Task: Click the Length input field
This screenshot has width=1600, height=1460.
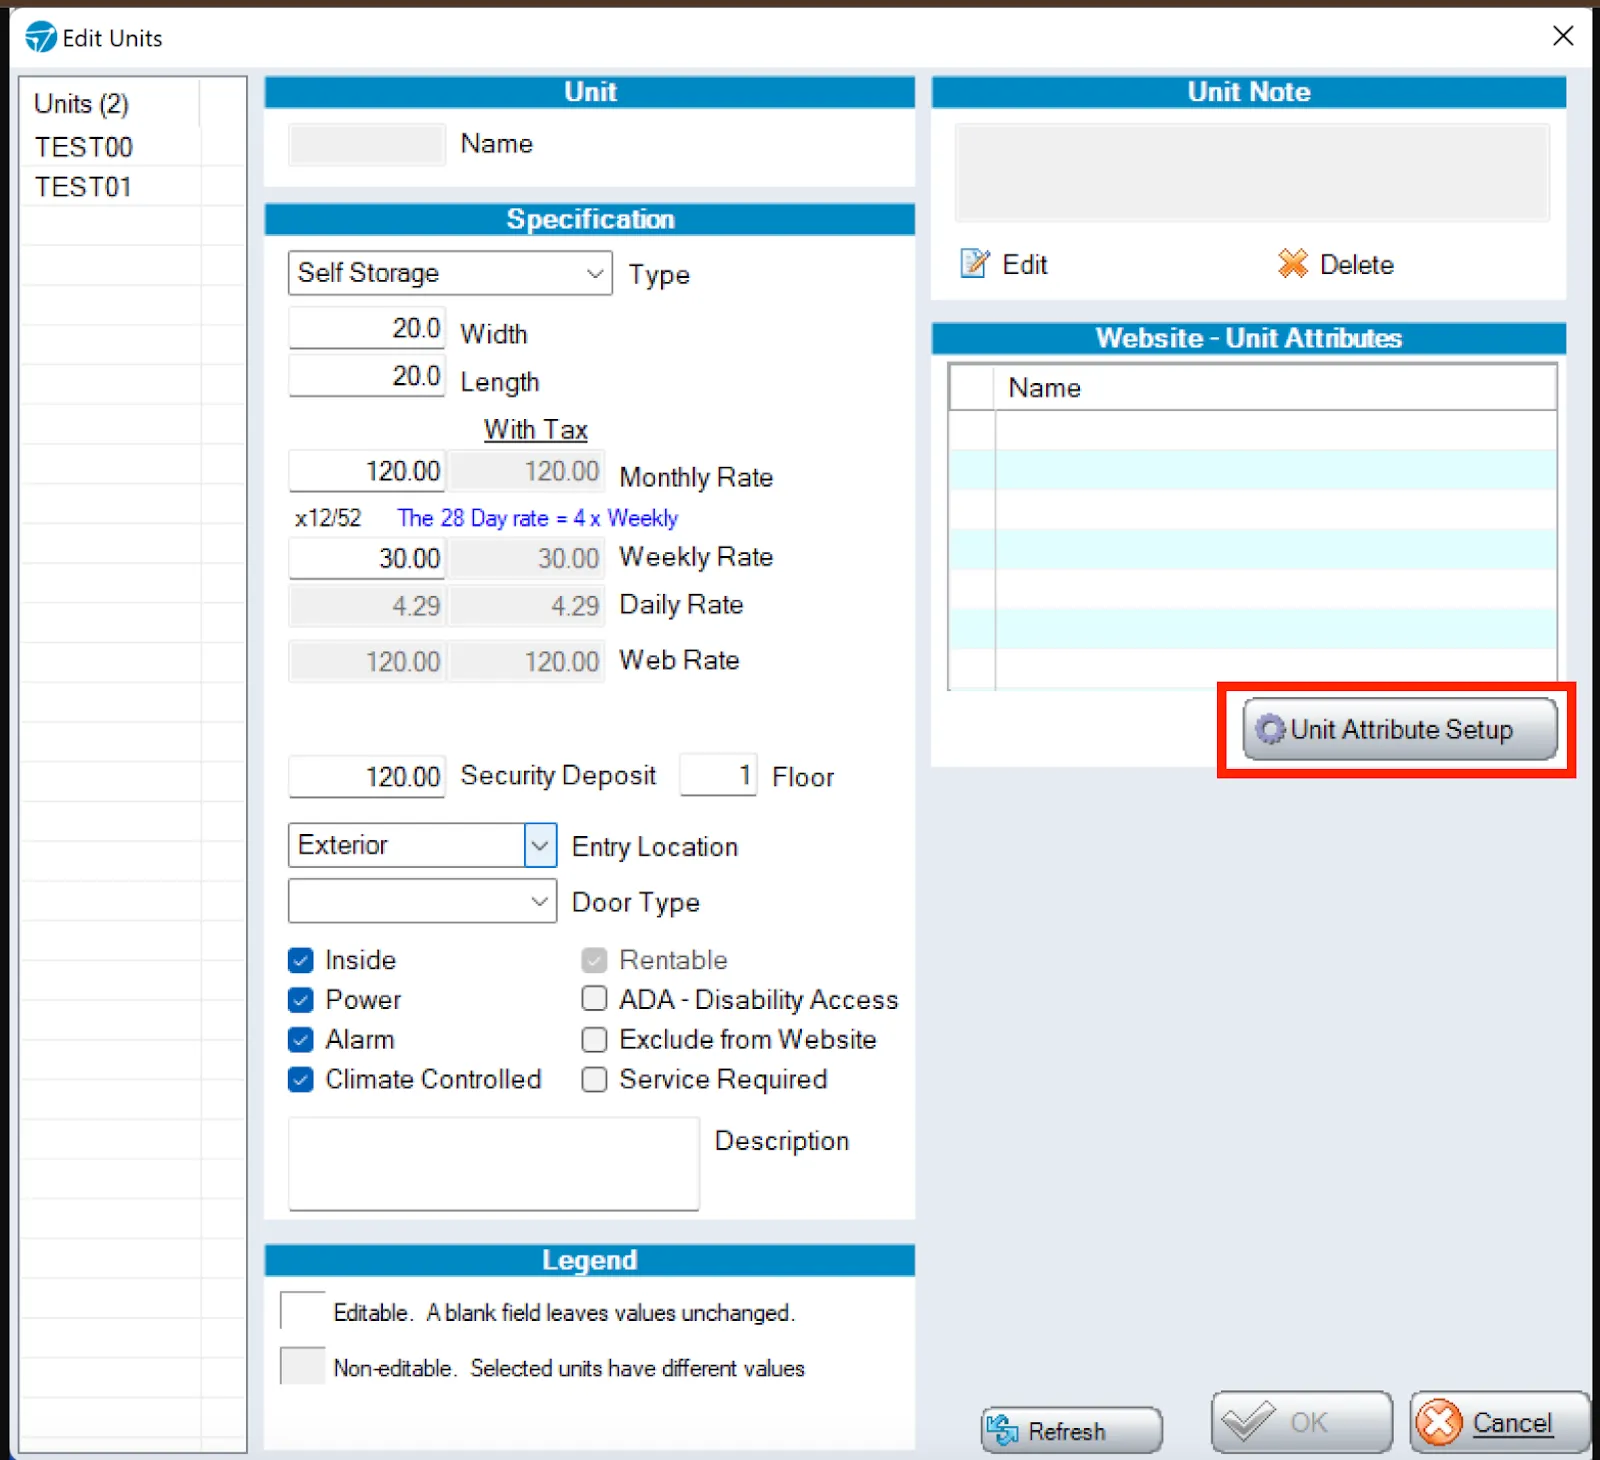Action: tap(367, 377)
